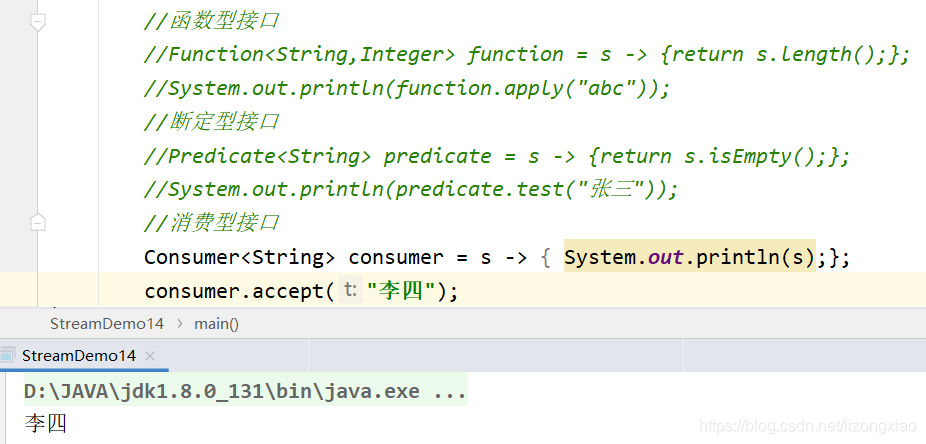Collapse the fold marker beside 函数型接口 comment

point(38,21)
